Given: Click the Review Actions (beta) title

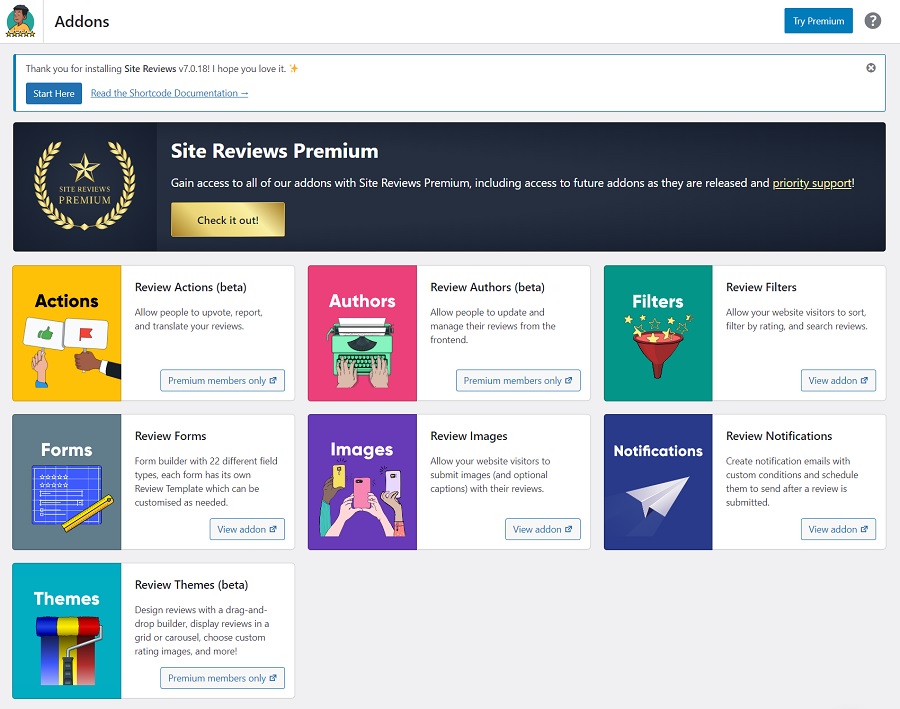Looking at the screenshot, I should (x=191, y=287).
